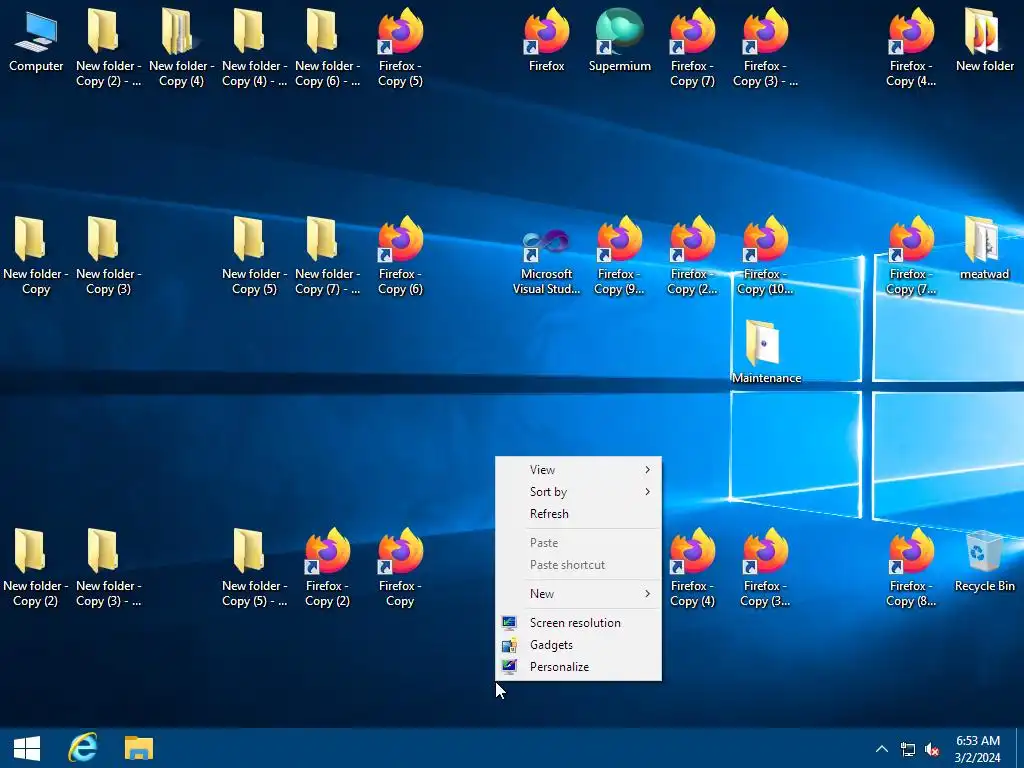Open File Explorer from the taskbar
This screenshot has height=768, width=1024.
pos(138,748)
